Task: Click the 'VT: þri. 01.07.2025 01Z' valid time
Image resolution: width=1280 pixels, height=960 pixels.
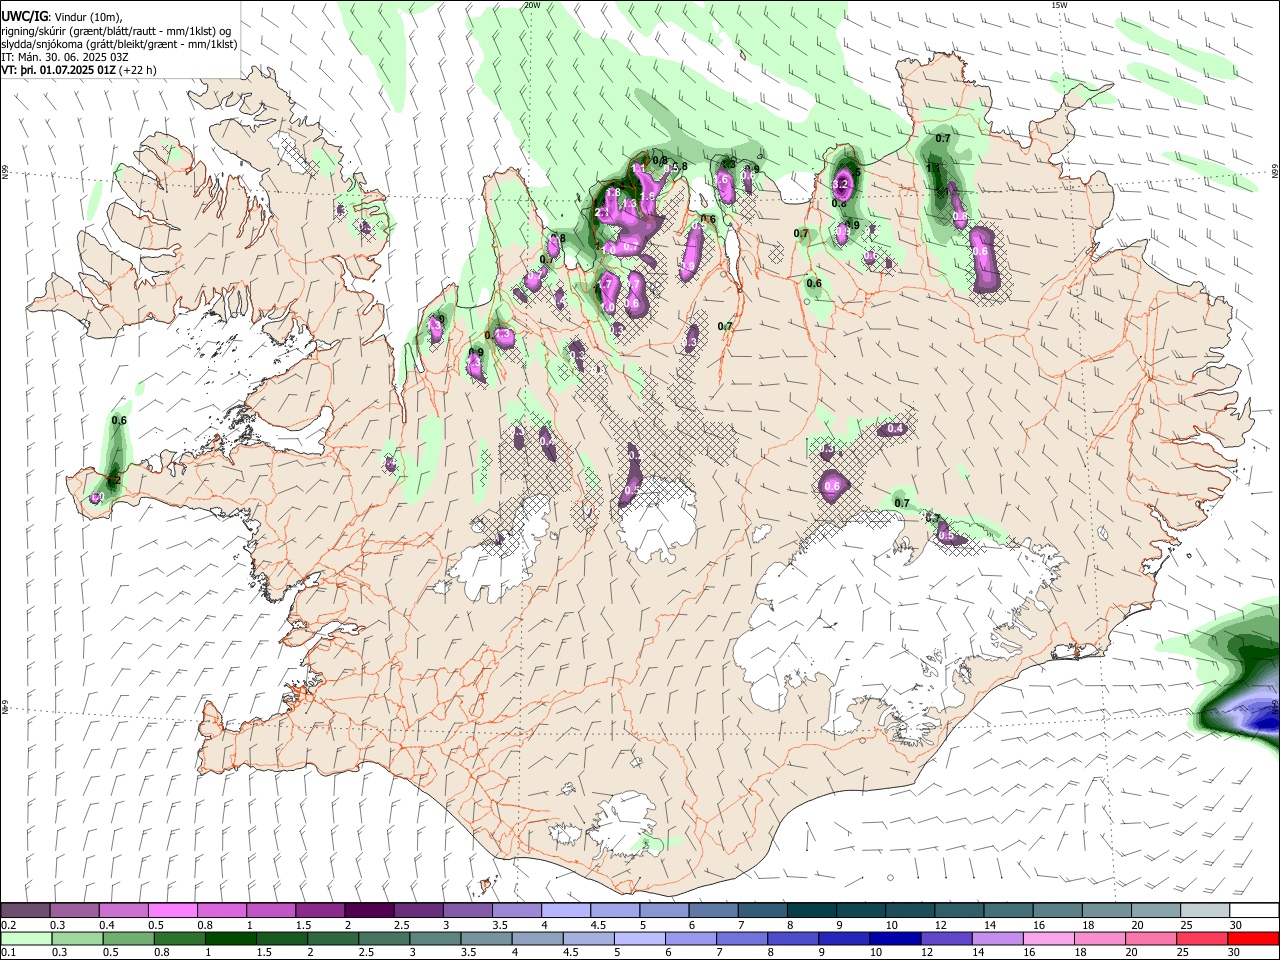Action: (58, 70)
